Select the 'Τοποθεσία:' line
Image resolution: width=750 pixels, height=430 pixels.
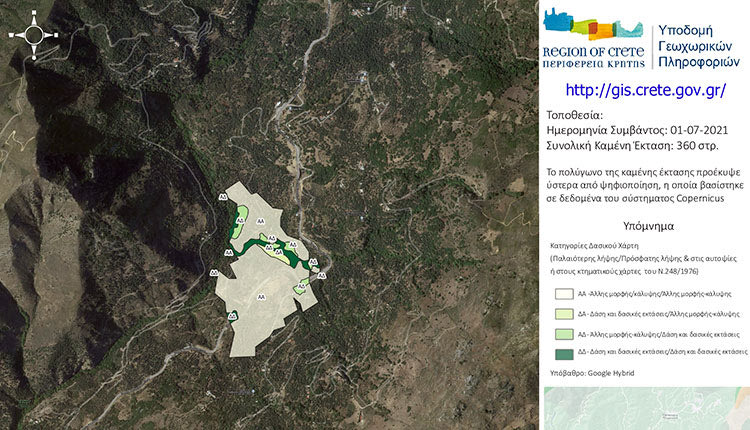pos(574,115)
